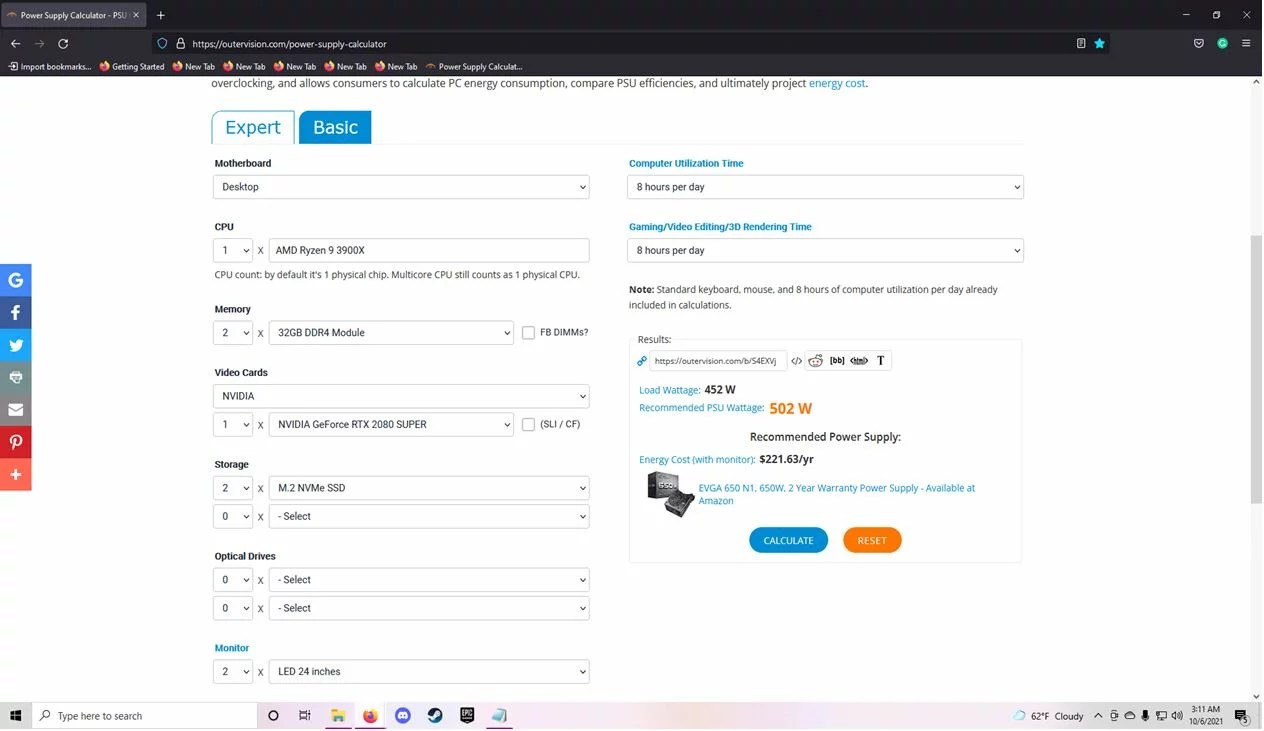
Task: Bookmark this page with the star icon
Action: coord(1100,43)
